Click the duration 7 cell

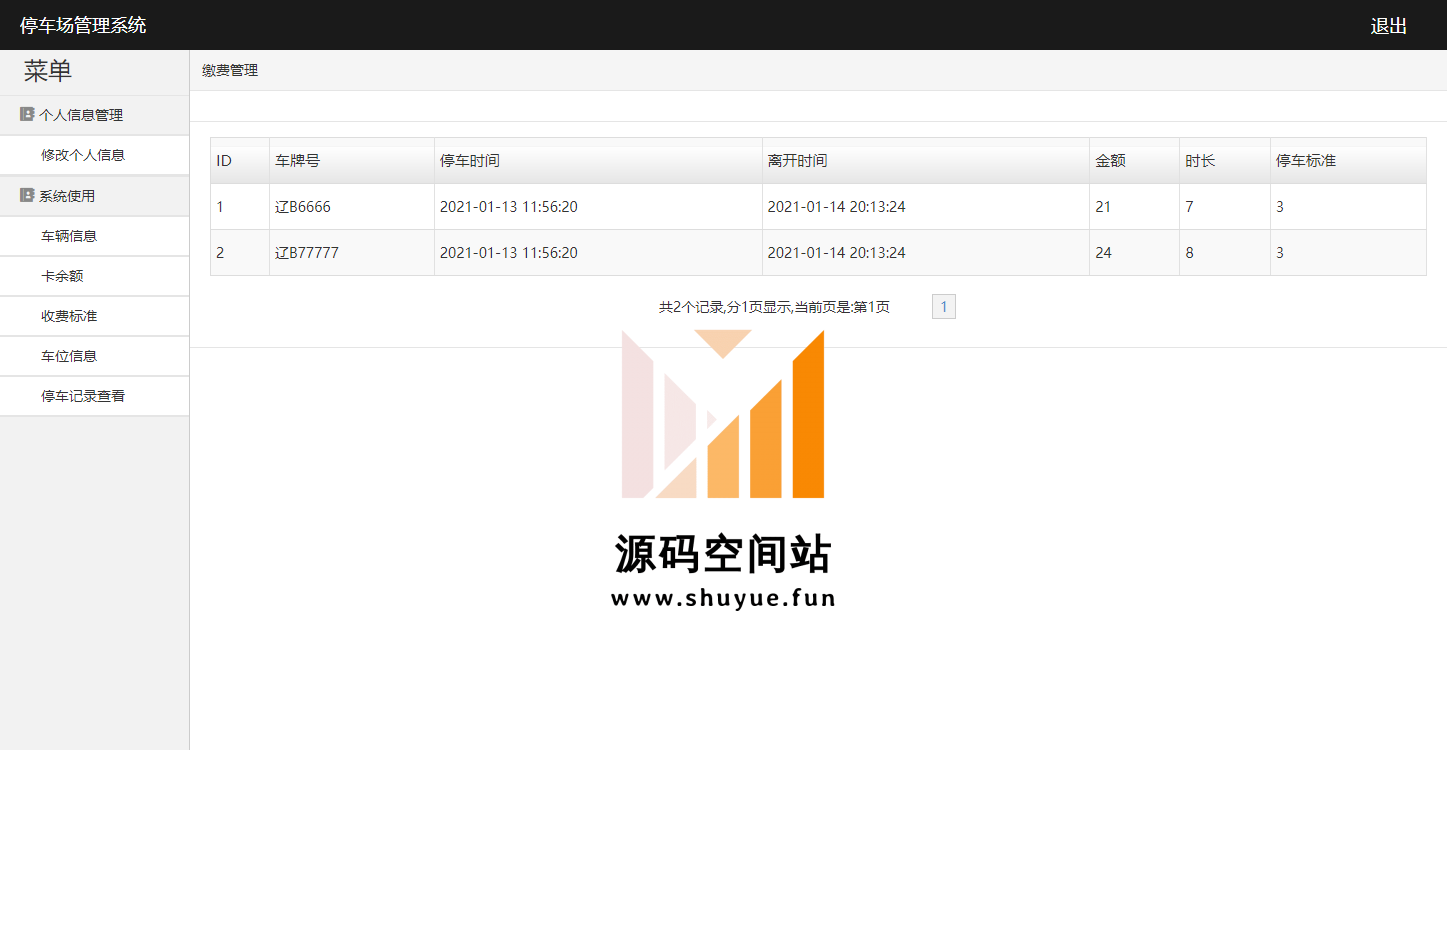(1225, 207)
